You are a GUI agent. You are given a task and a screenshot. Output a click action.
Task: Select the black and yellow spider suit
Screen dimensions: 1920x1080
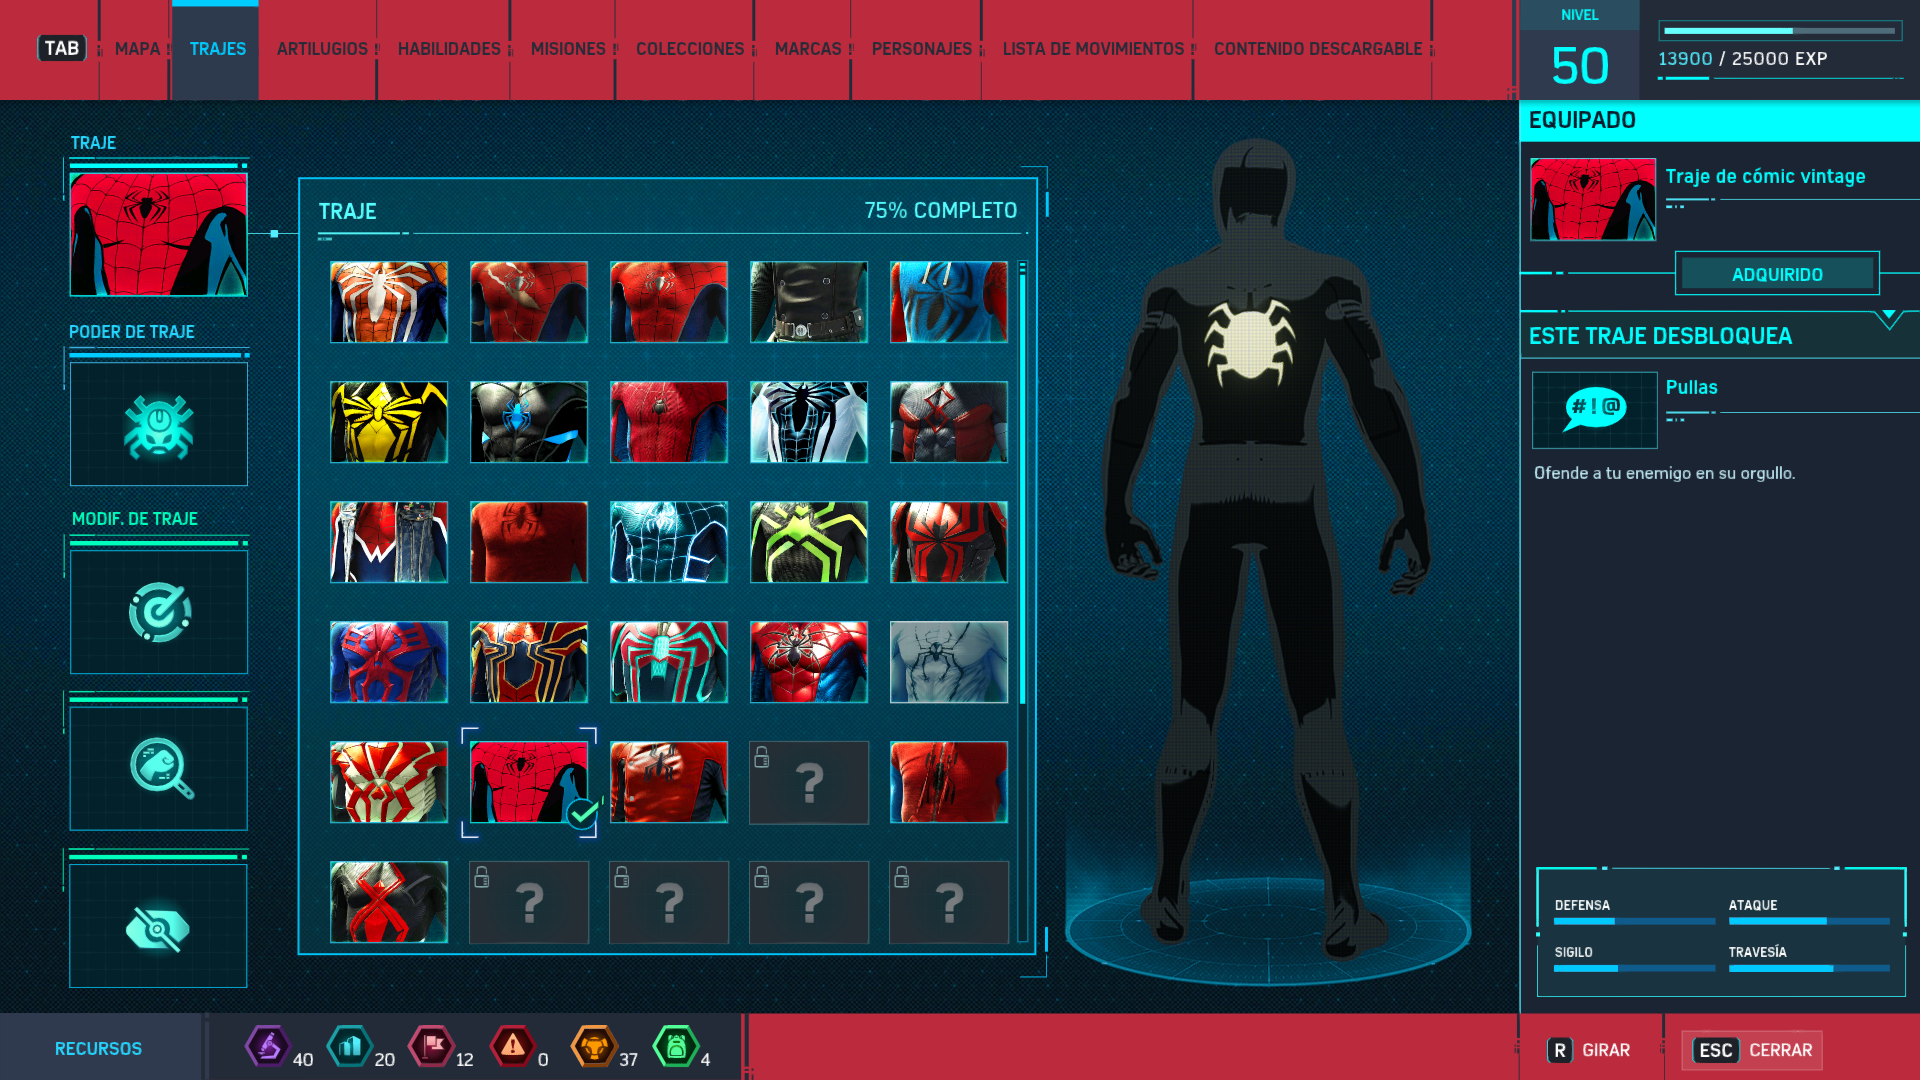click(x=389, y=422)
